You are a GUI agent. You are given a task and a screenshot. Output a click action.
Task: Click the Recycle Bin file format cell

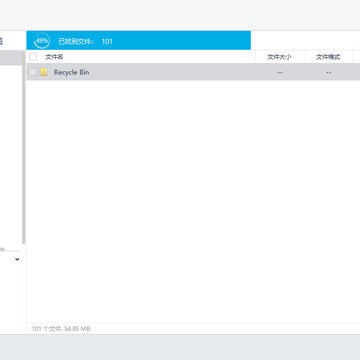329,72
